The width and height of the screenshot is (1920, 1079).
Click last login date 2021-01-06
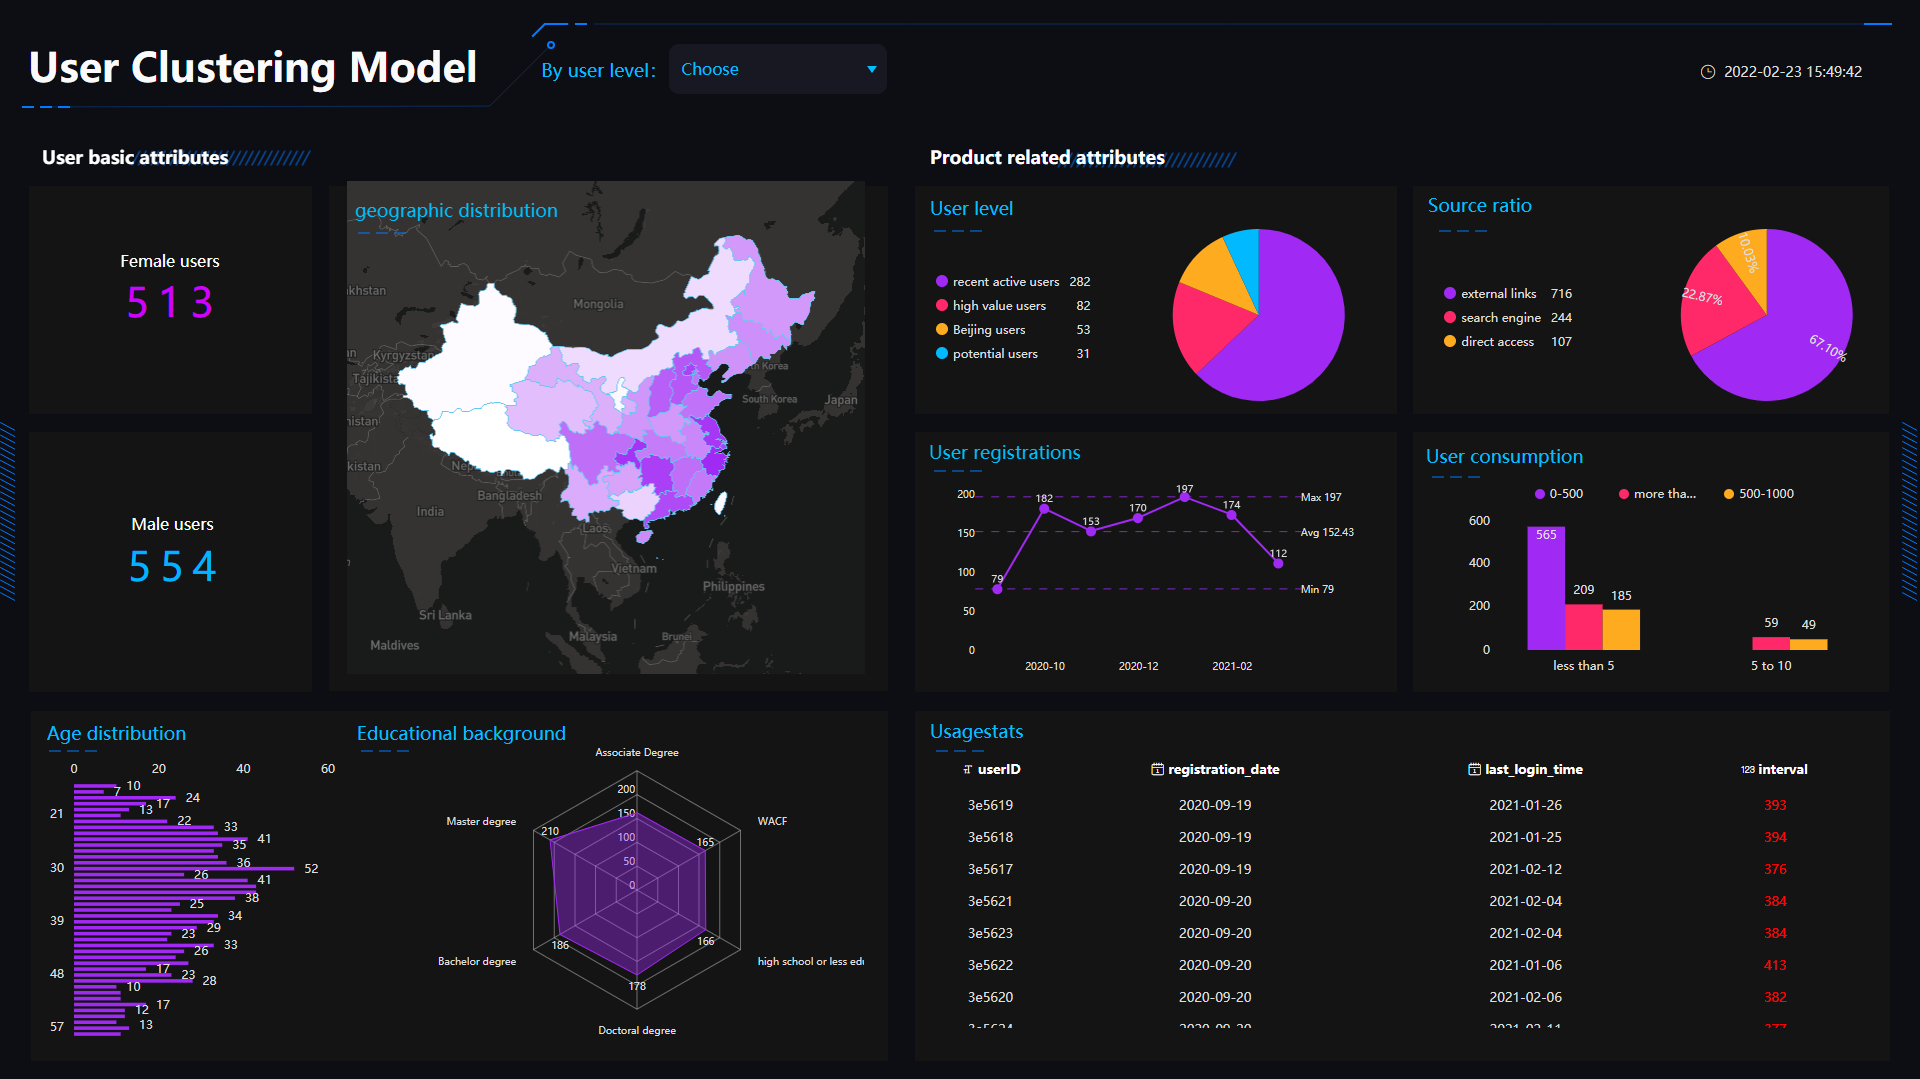pyautogui.click(x=1525, y=965)
